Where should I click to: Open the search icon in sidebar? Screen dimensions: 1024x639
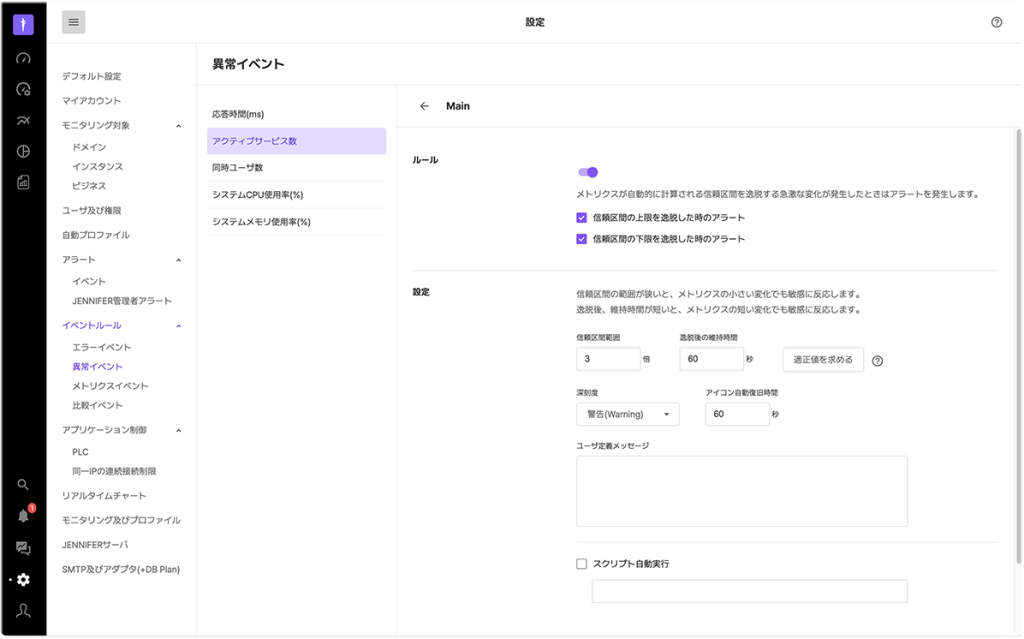(x=23, y=484)
